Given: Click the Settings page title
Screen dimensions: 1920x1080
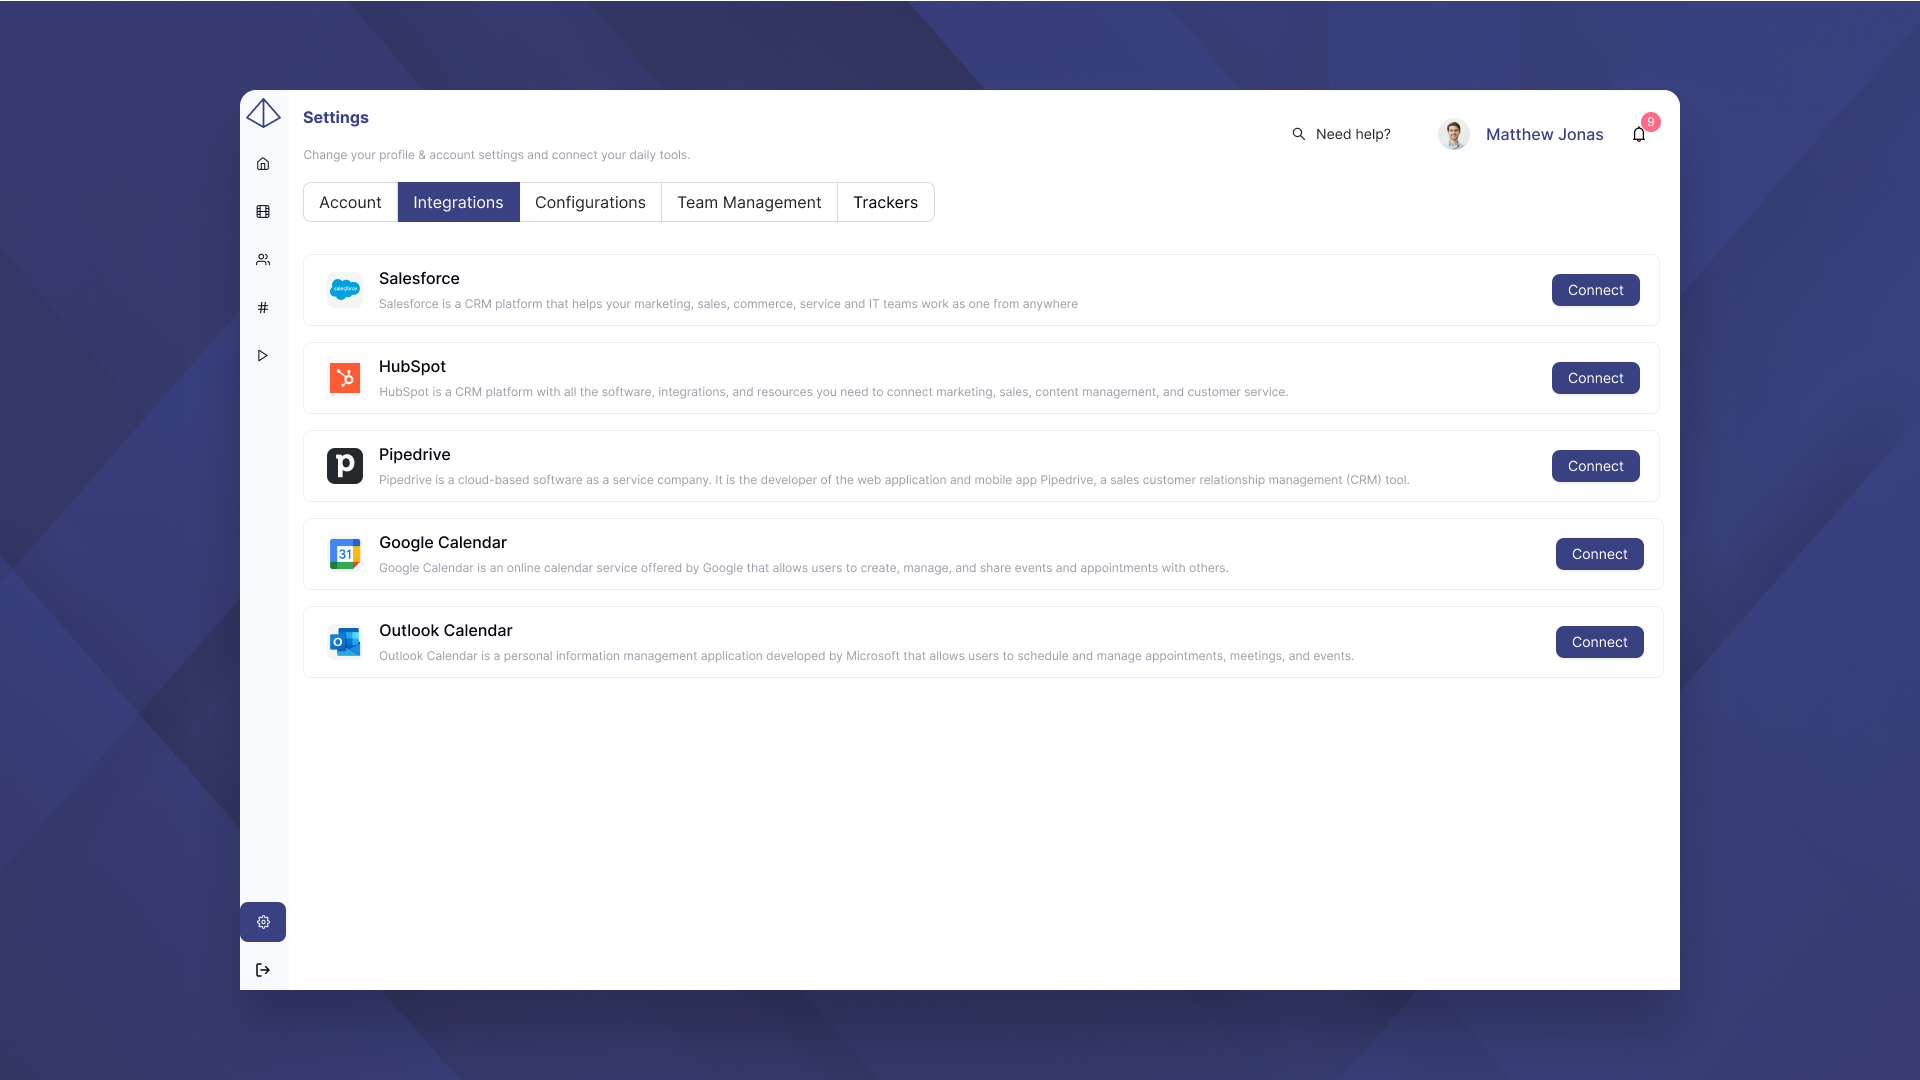Looking at the screenshot, I should (336, 117).
